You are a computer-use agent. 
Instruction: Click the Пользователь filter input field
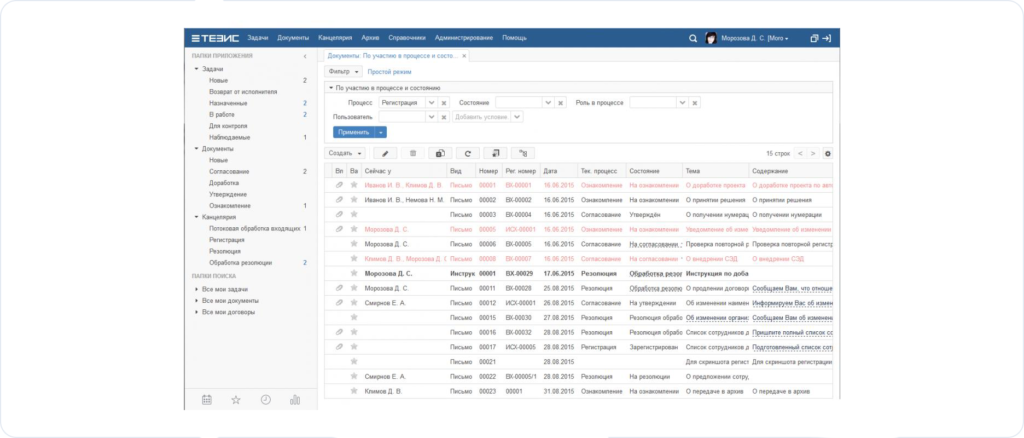[397, 117]
